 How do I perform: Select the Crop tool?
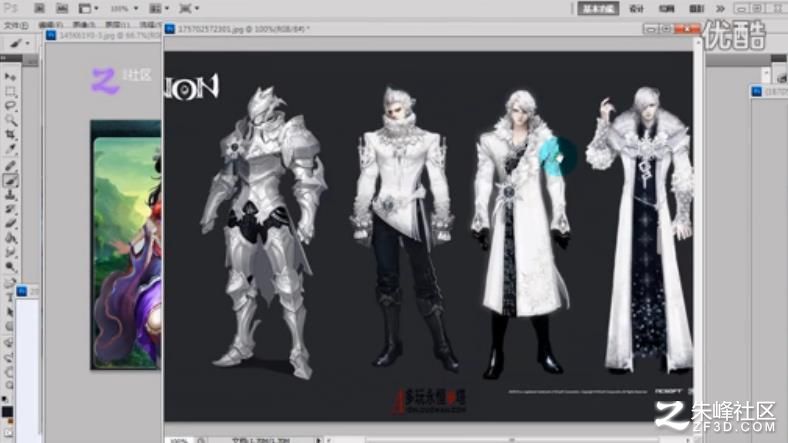[10, 135]
